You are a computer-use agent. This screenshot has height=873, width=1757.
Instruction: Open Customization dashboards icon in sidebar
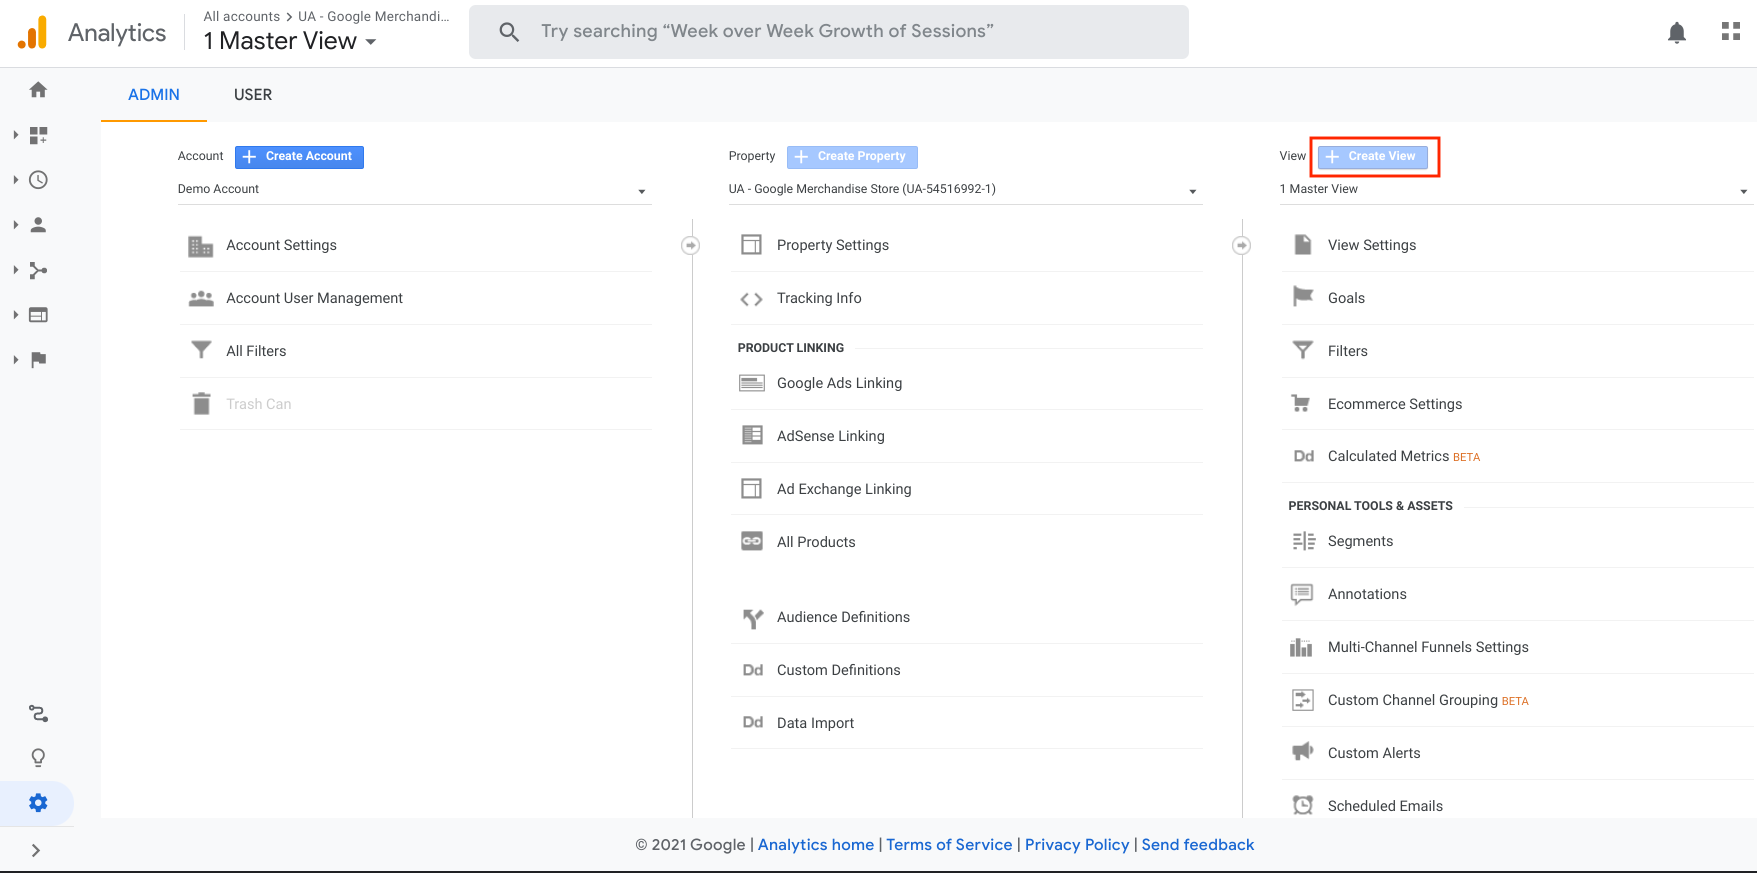38,135
